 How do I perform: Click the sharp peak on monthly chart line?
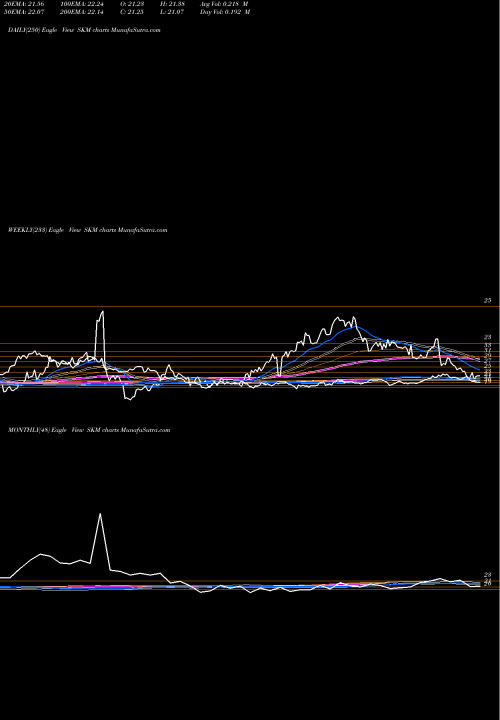point(100,514)
